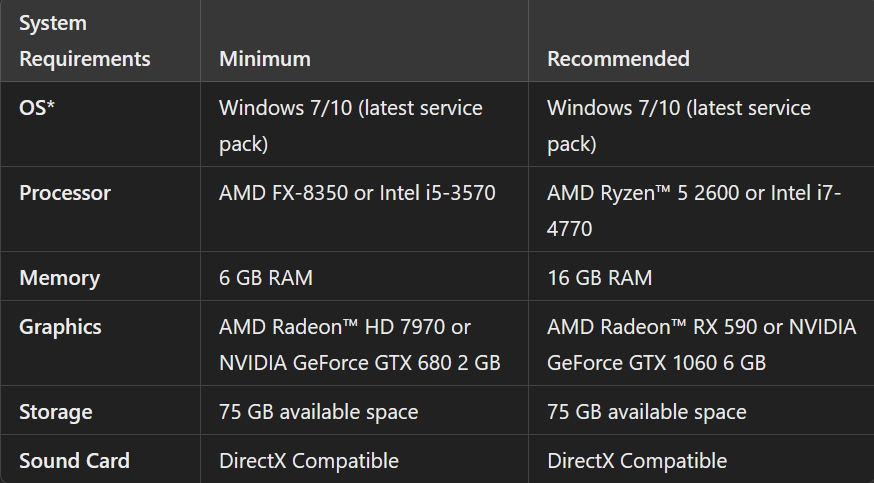
Task: Select the "Storage" row label
Action: click(56, 412)
